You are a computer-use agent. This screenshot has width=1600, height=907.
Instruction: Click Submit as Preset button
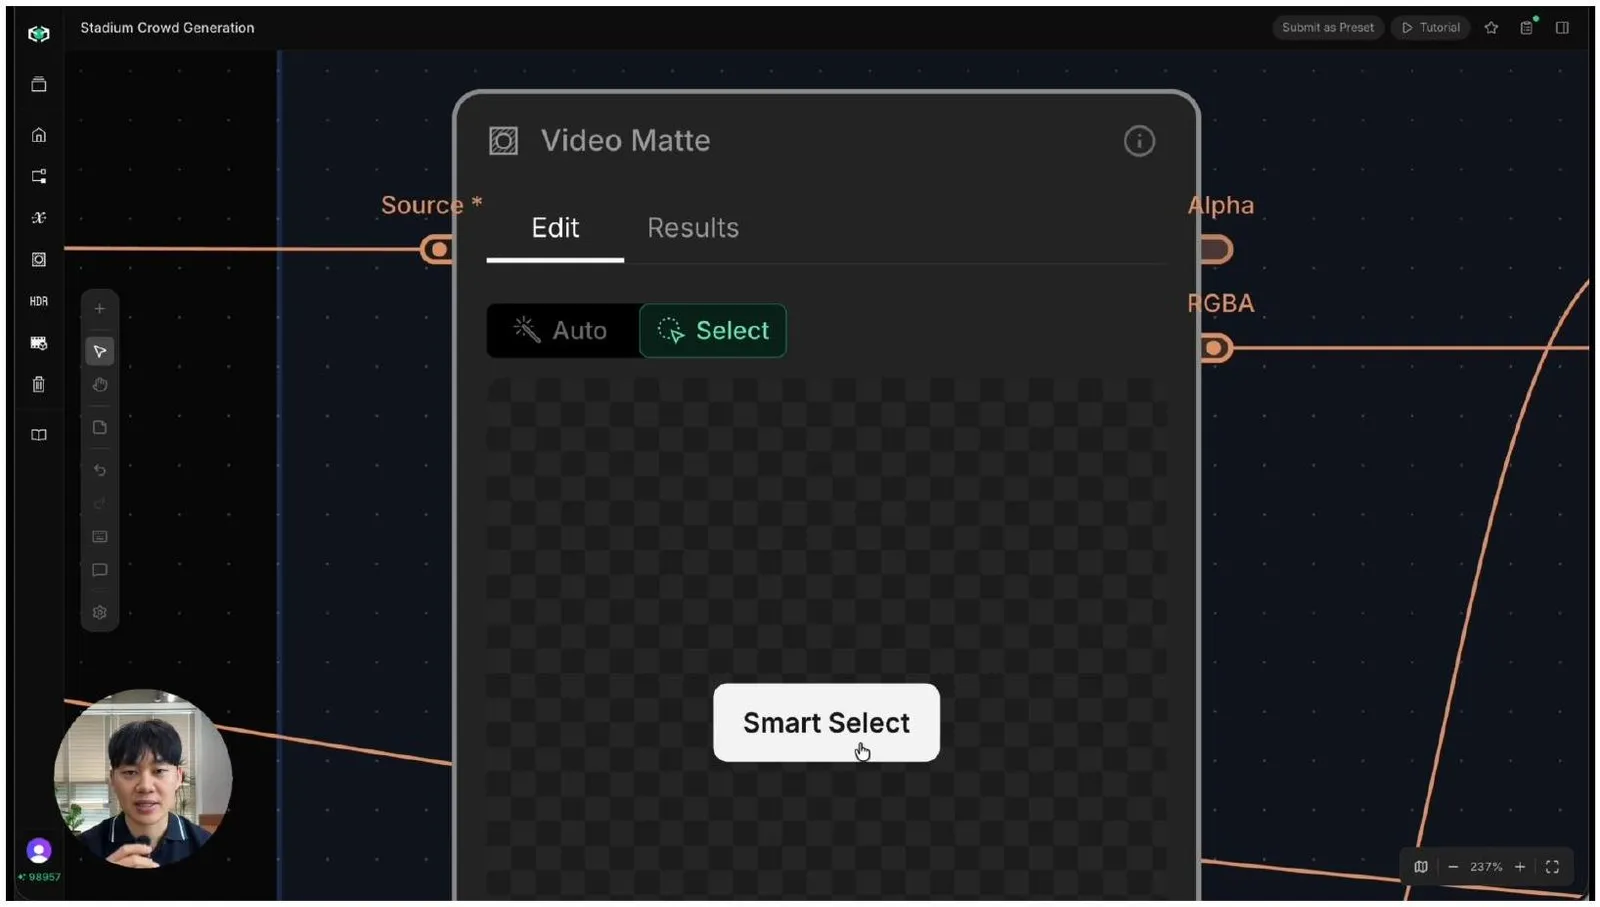point(1328,28)
